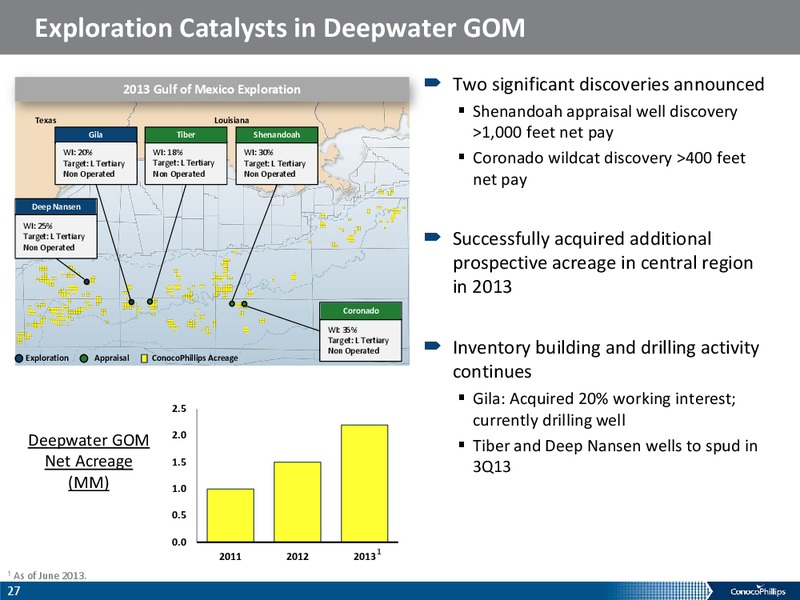Screen dimensions: 800x600
Task: Click the '2.5' y-axis label
Action: tap(180, 409)
